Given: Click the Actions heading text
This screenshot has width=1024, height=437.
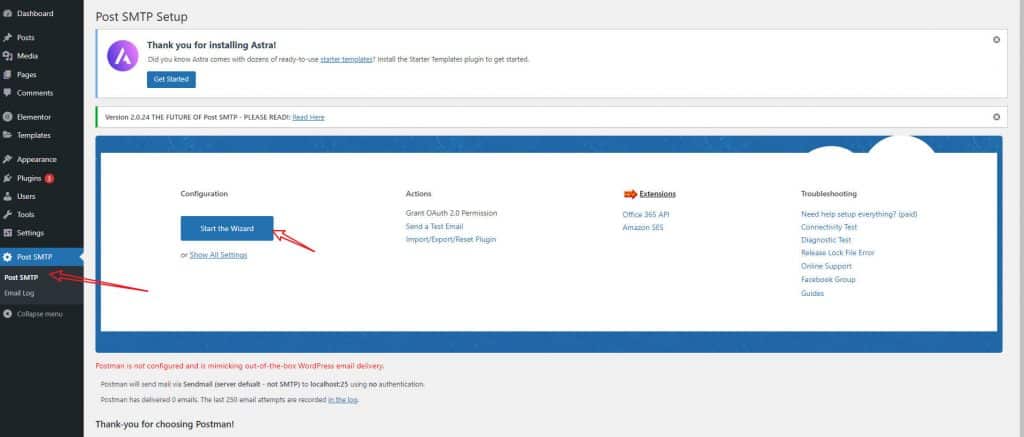Looking at the screenshot, I should (x=419, y=194).
